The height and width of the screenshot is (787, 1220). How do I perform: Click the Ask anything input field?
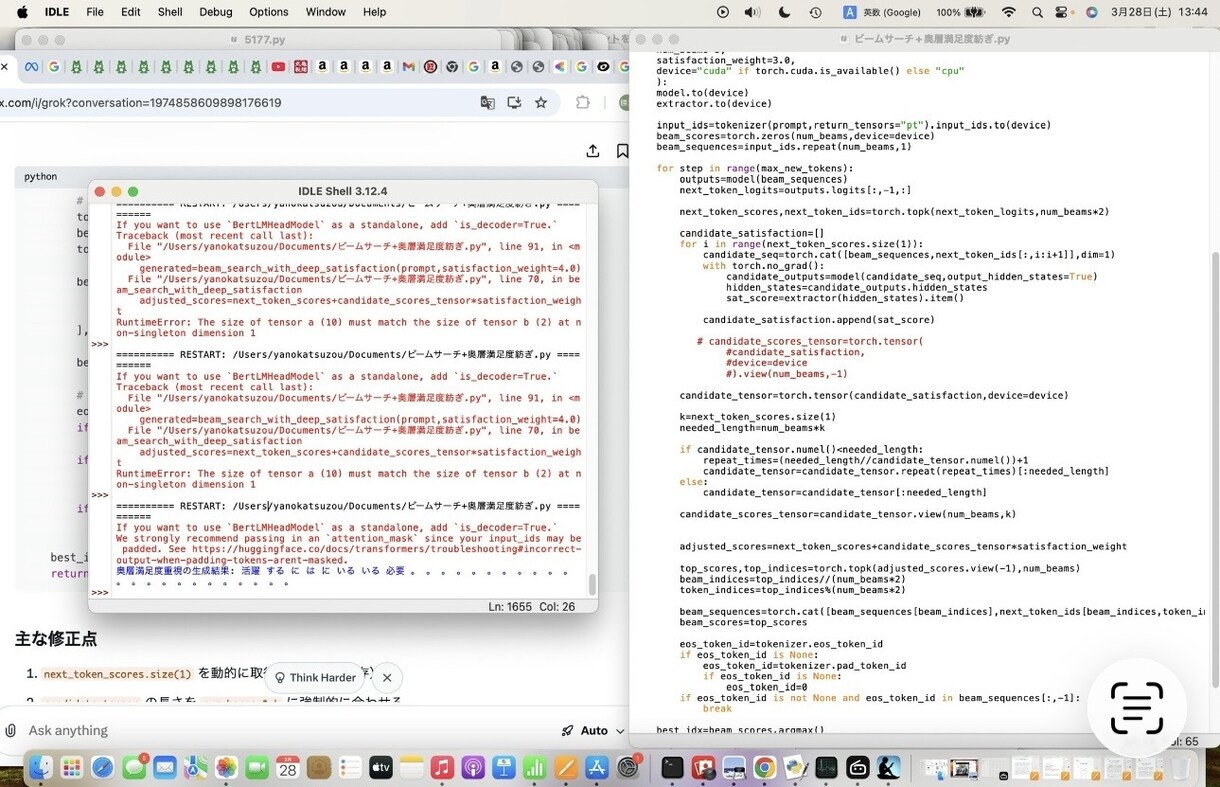click(x=280, y=731)
